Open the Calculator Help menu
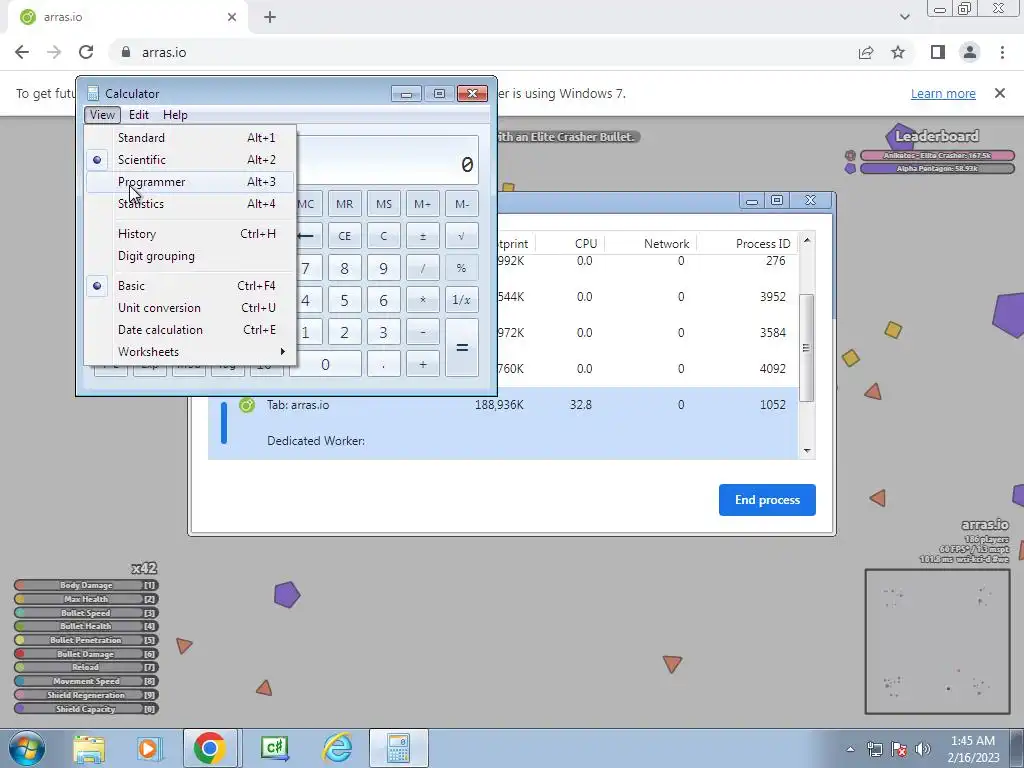The image size is (1024, 768). click(x=175, y=115)
